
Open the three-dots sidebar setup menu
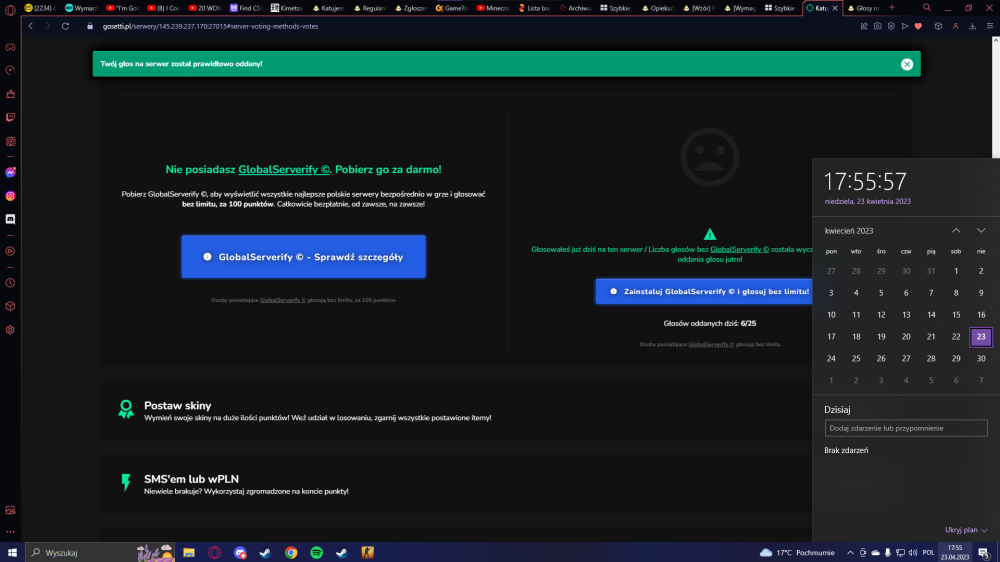(x=10, y=531)
